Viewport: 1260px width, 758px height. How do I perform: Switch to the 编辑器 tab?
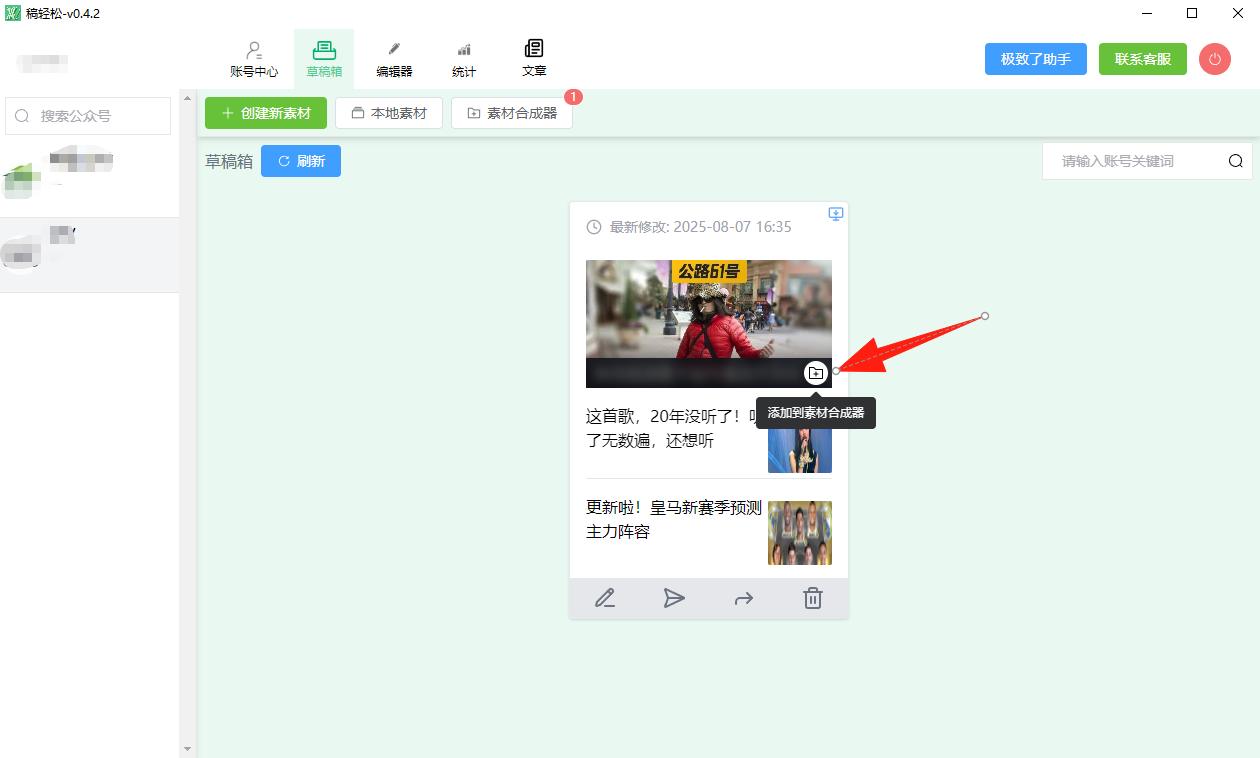pos(394,59)
